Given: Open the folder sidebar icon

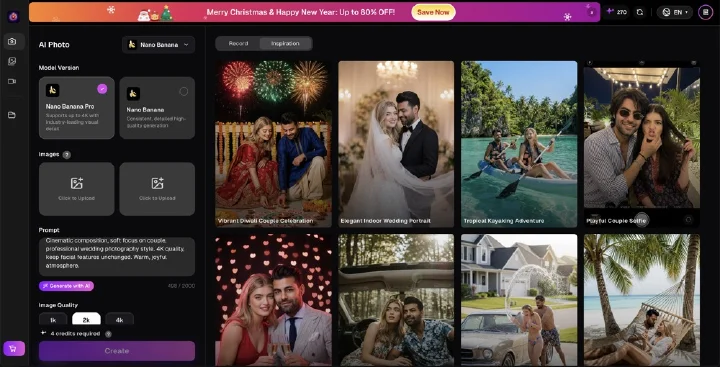Looking at the screenshot, I should (x=12, y=115).
